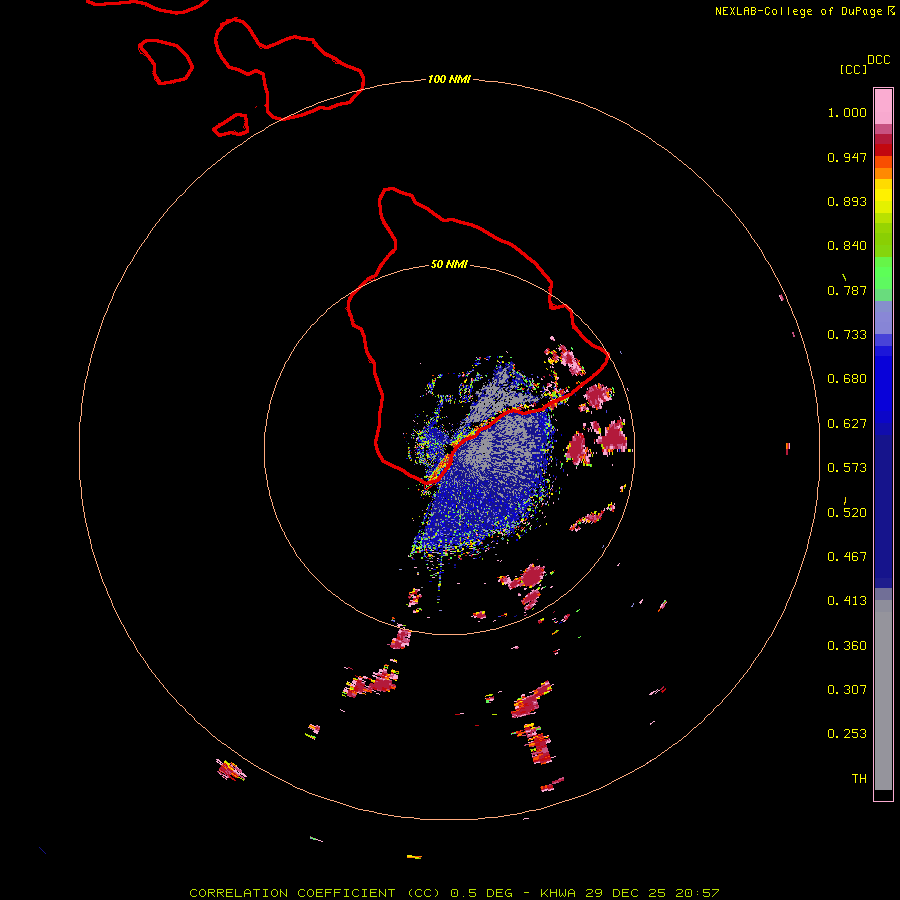Select the 0.893 scale value
The image size is (900, 900).
click(847, 201)
